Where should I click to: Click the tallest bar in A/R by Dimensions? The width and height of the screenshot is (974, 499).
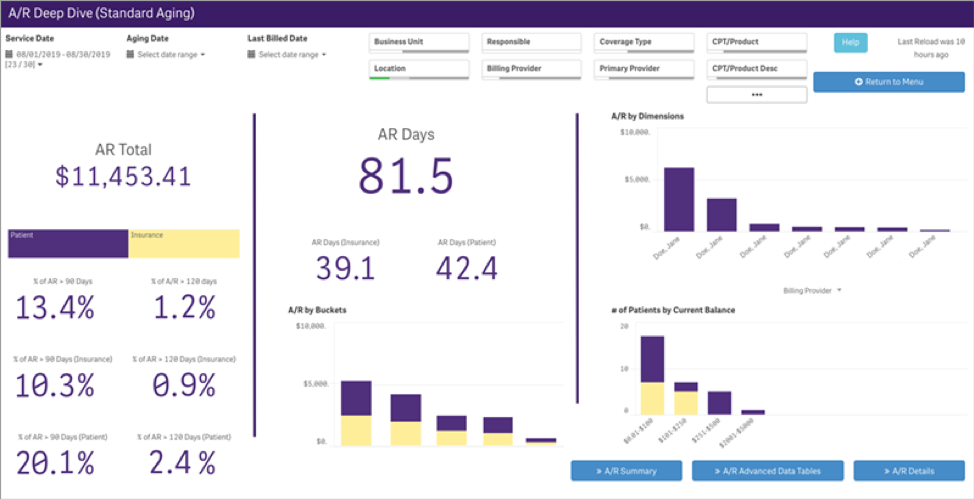pyautogui.click(x=679, y=199)
